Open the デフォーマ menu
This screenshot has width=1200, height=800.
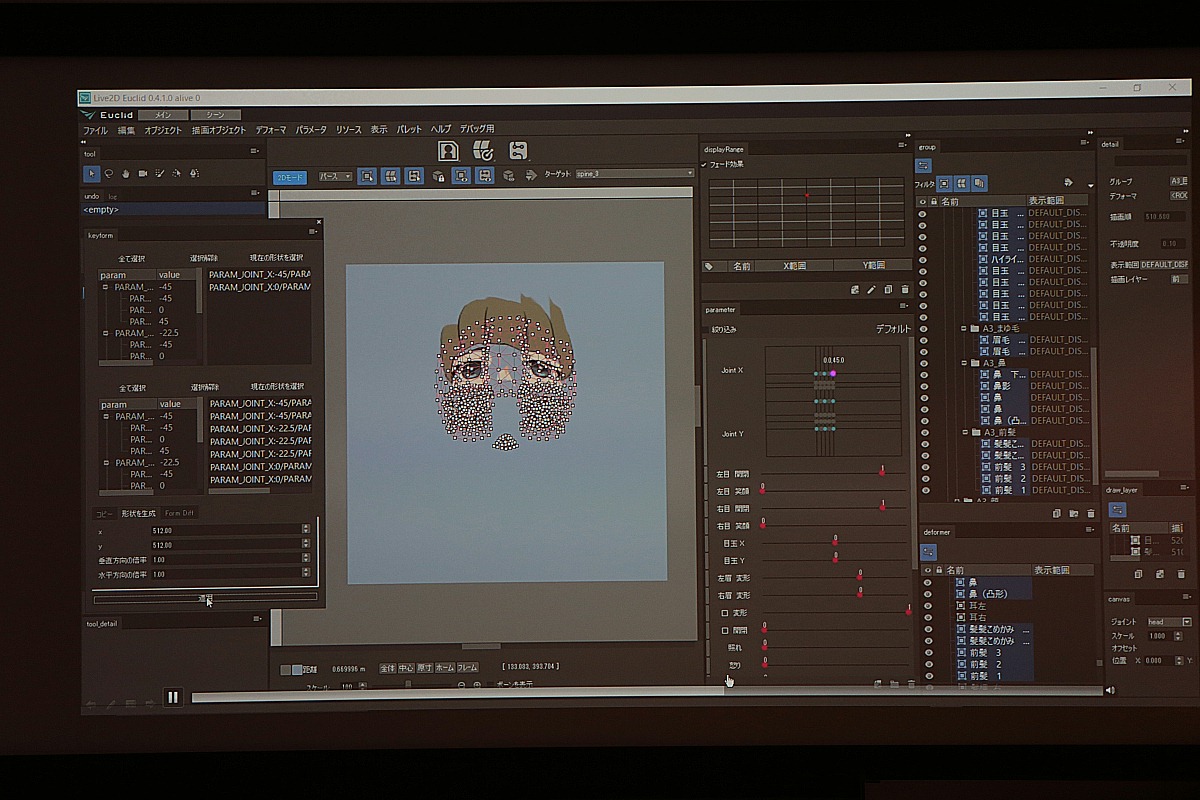[x=270, y=130]
